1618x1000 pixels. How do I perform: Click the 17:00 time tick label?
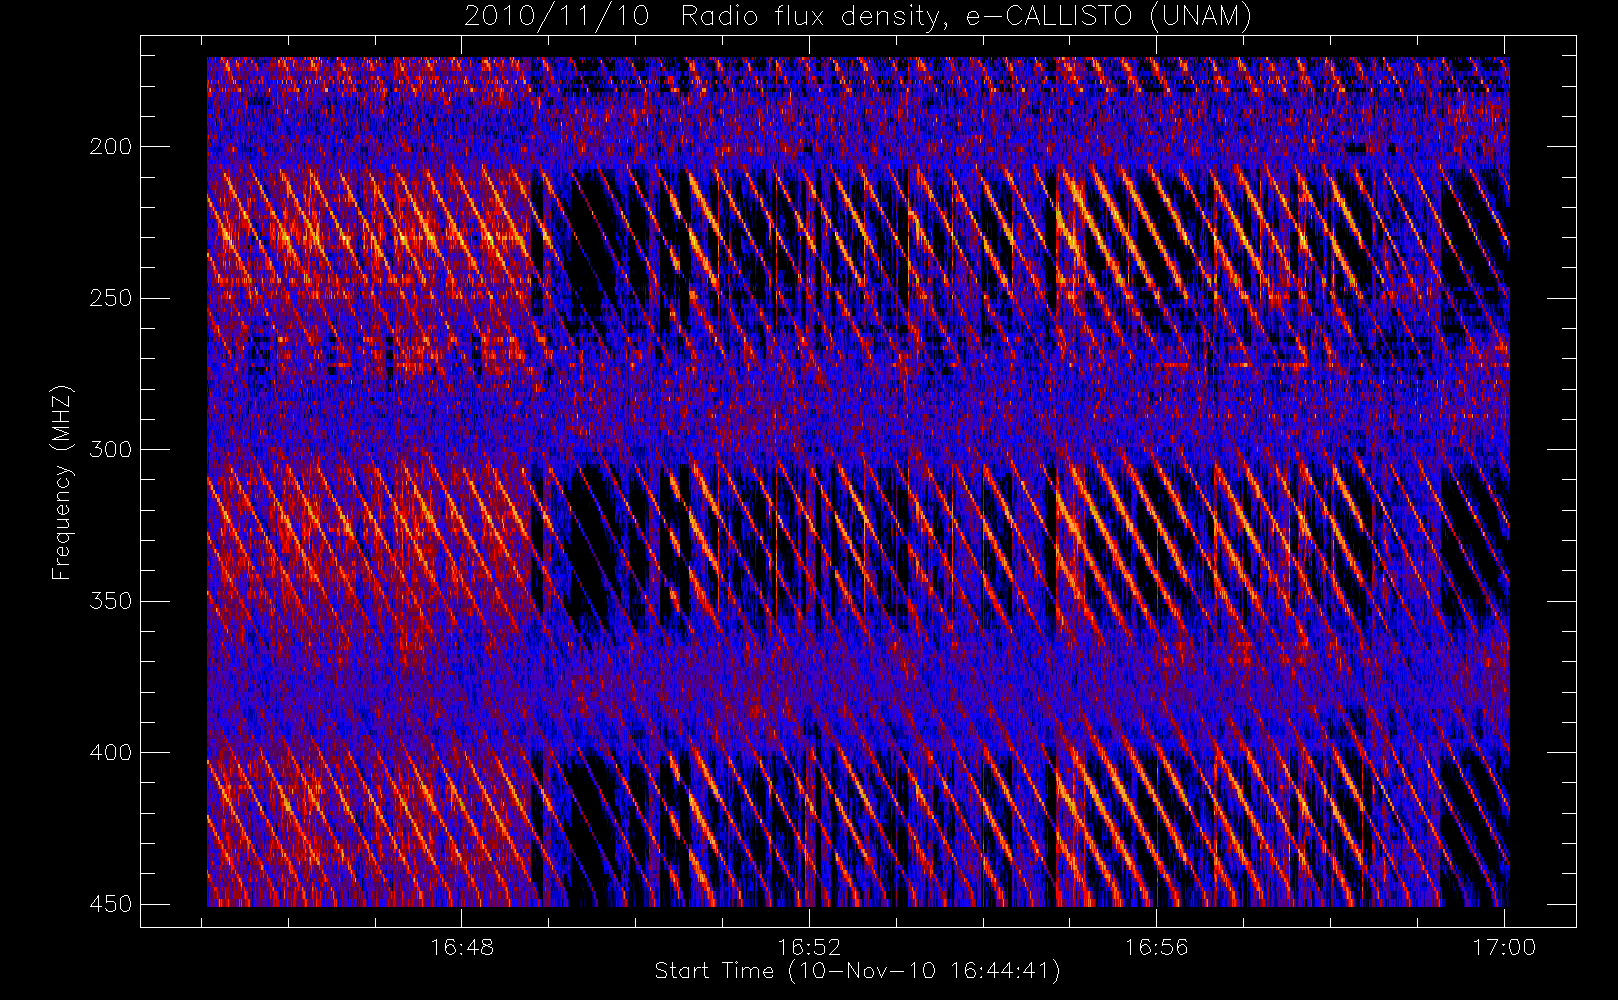pyautogui.click(x=1504, y=946)
